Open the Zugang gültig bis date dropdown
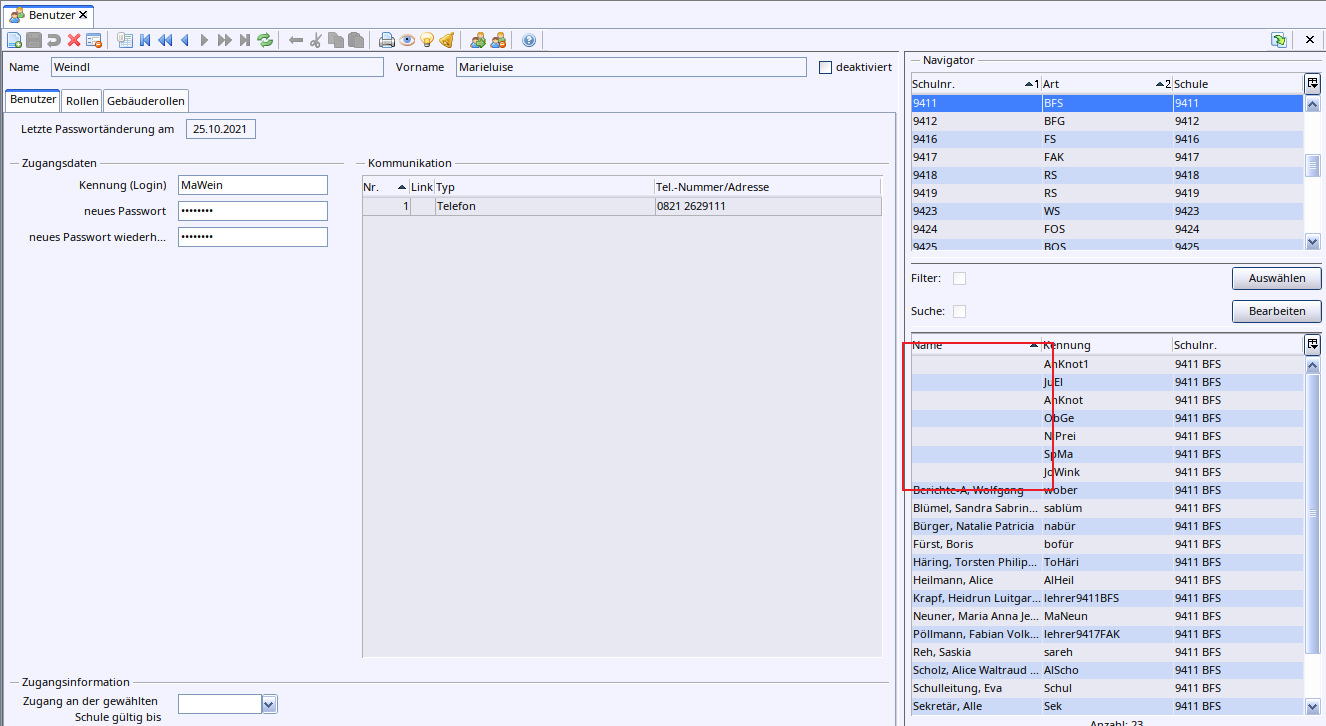The image size is (1326, 726). 269,704
